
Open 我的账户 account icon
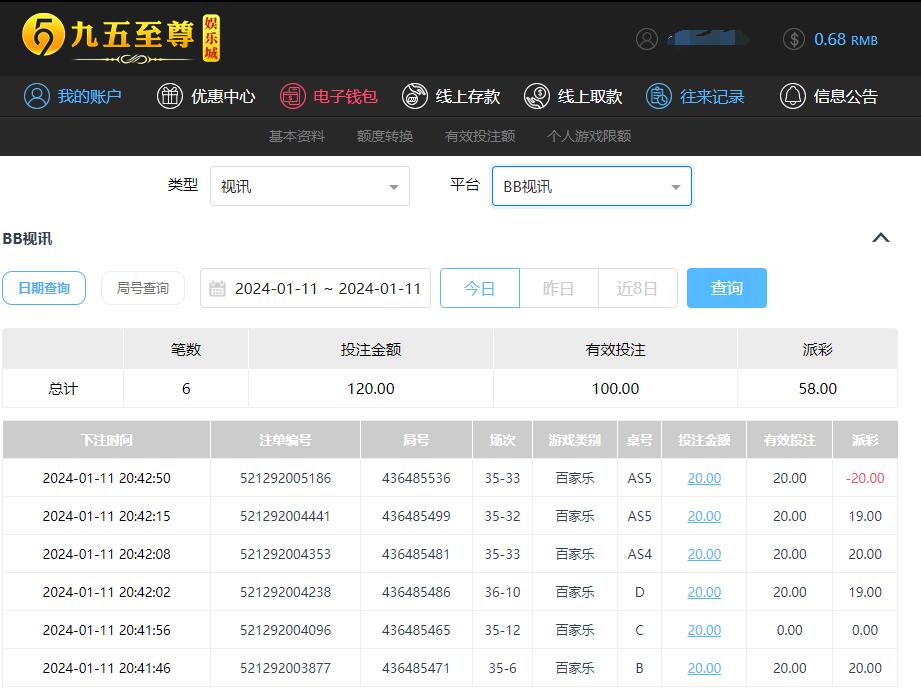pos(37,96)
